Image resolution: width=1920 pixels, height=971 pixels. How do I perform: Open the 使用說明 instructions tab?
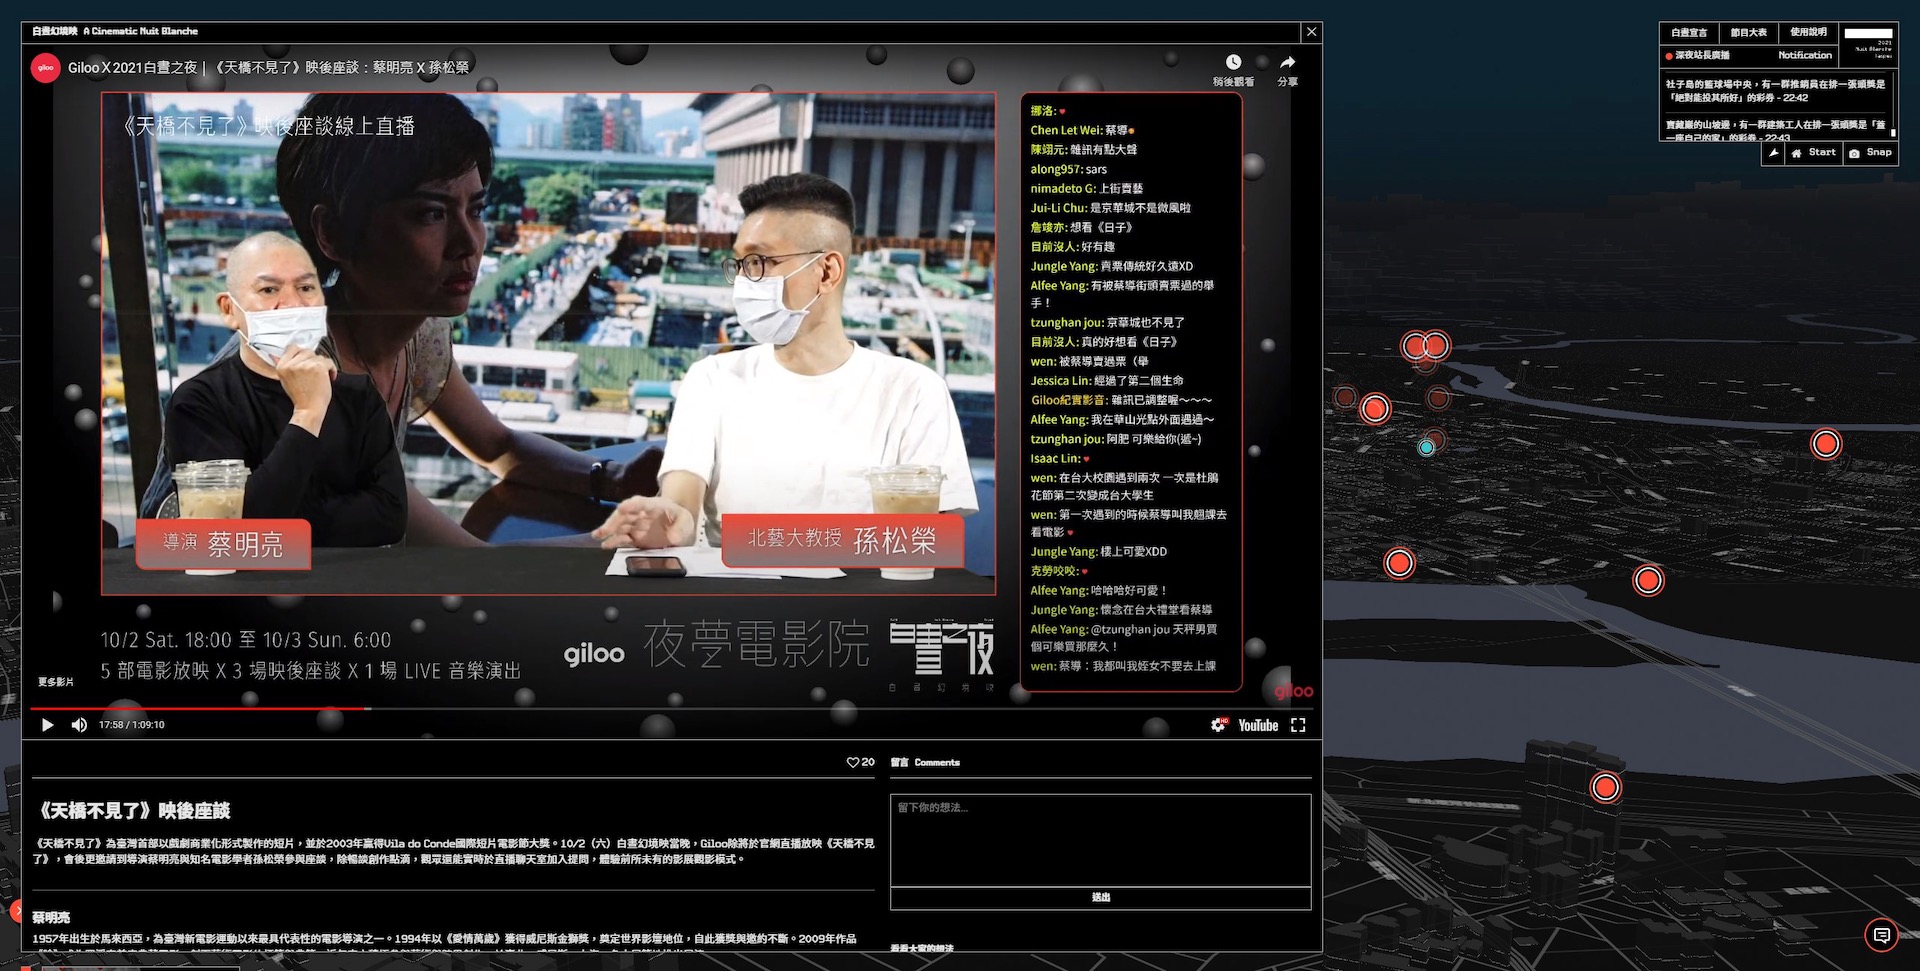click(x=1808, y=33)
